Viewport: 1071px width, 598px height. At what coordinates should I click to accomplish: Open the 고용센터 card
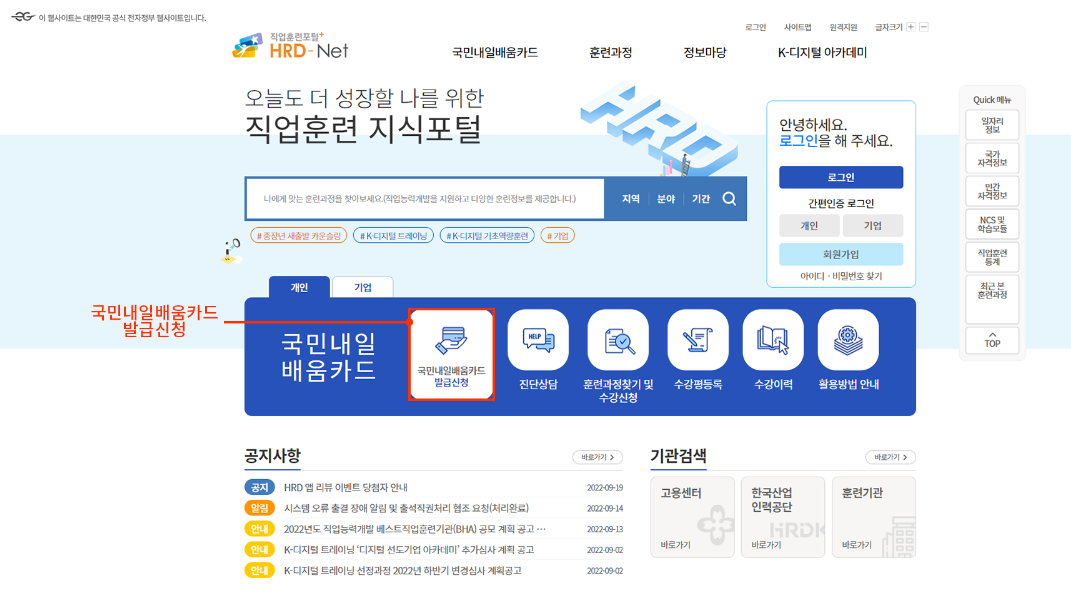692,517
